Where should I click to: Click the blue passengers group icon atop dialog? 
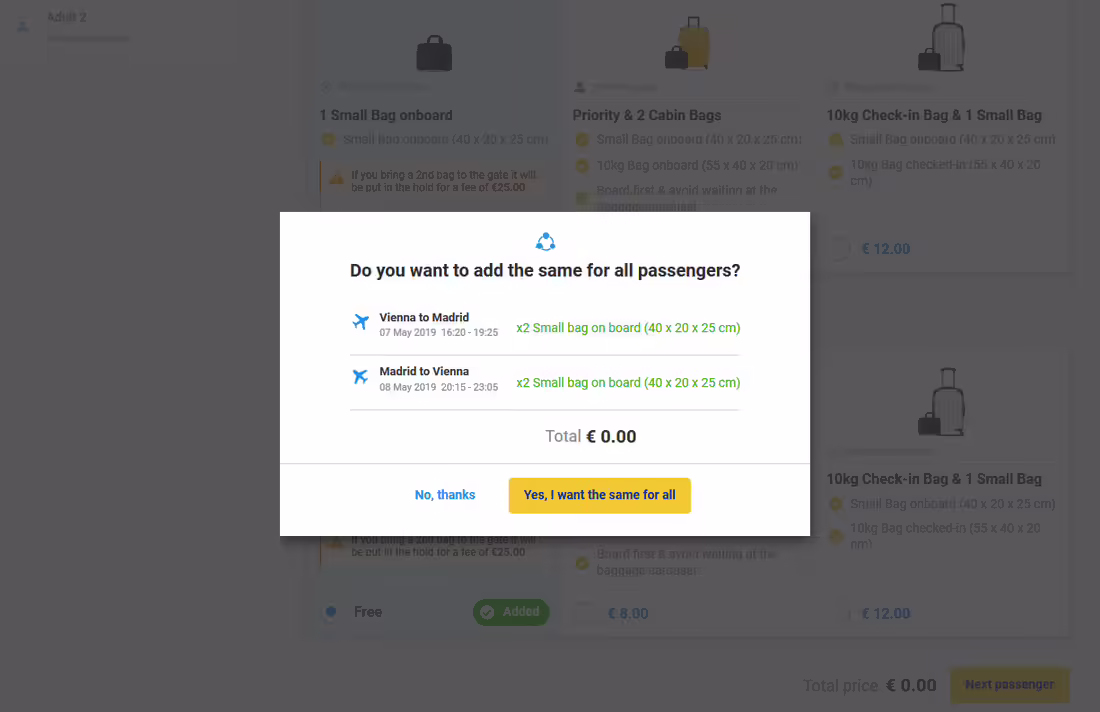coord(545,242)
